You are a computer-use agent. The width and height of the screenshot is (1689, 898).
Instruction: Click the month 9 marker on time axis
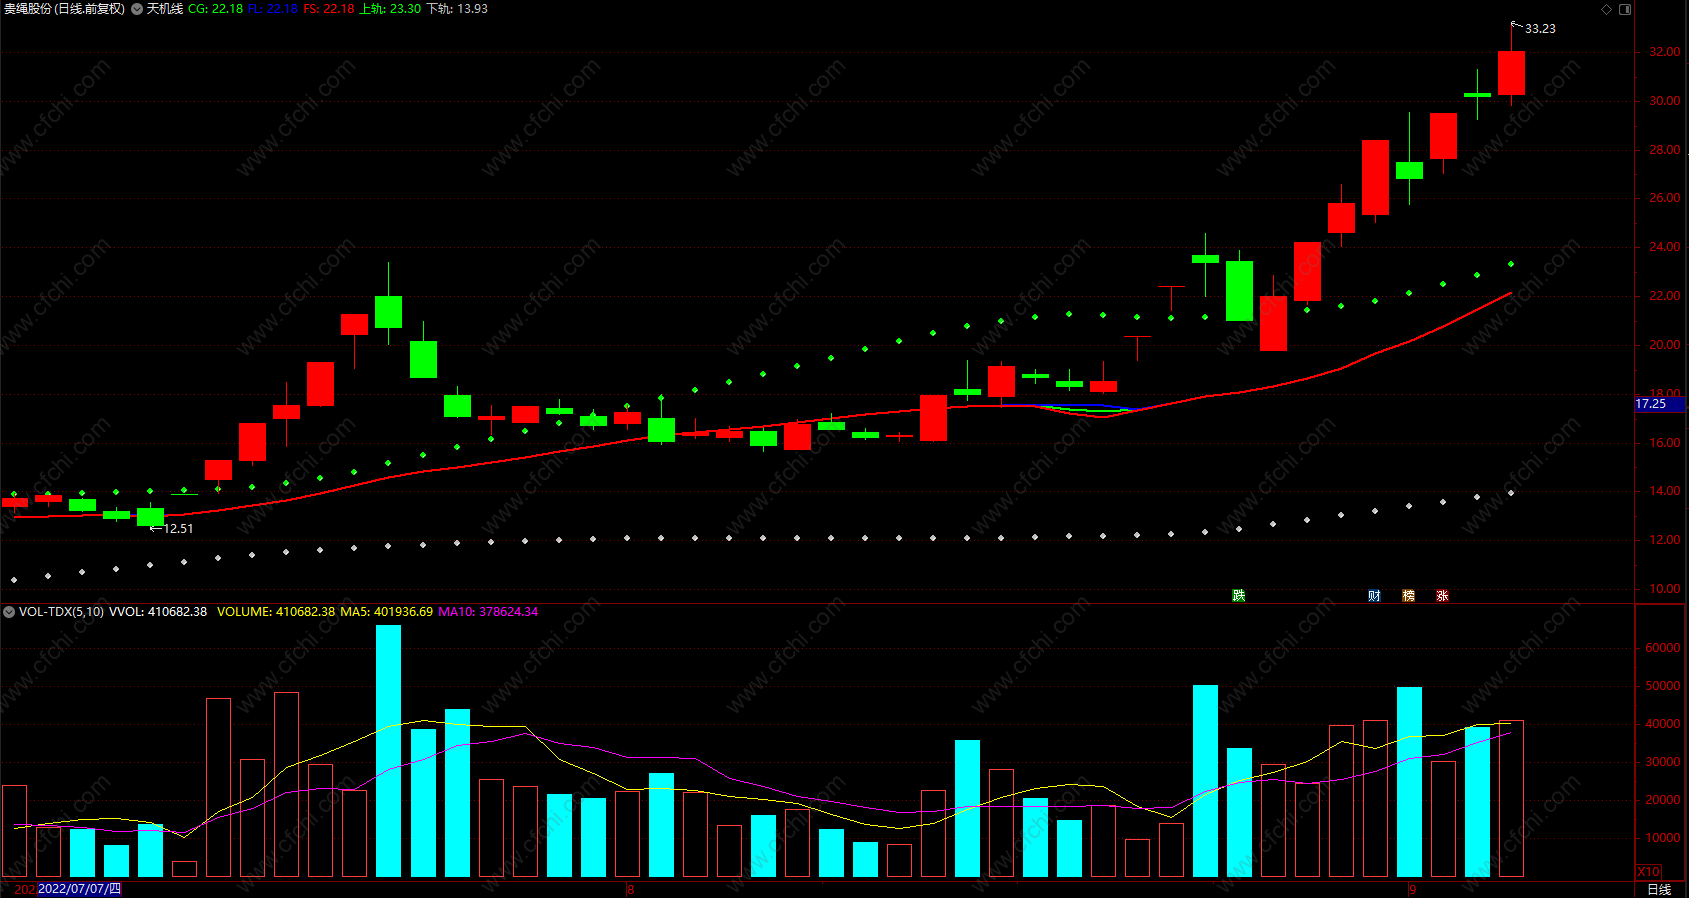1412,889
